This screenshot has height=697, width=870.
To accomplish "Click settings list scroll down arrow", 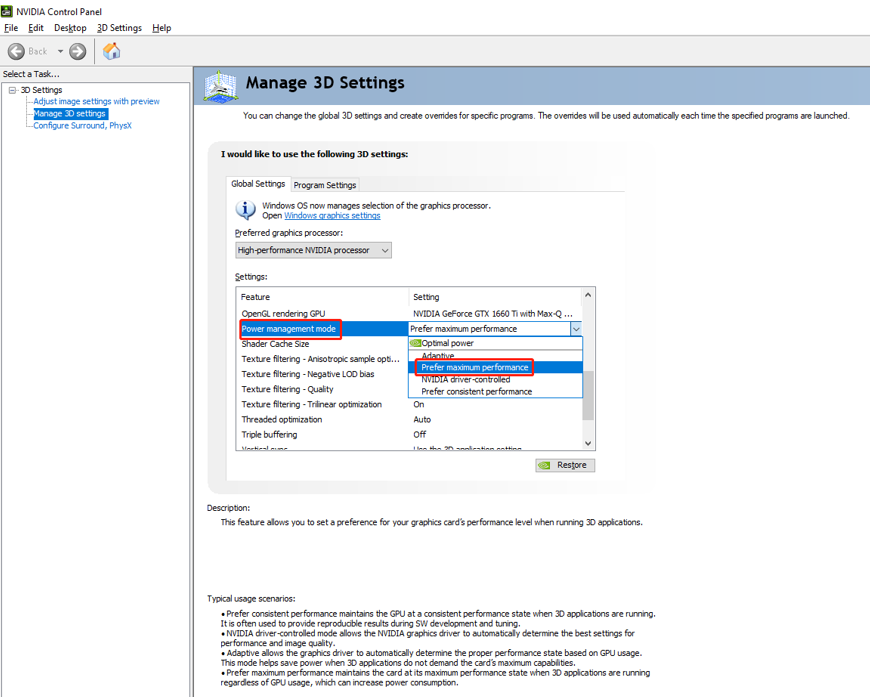I will (588, 443).
